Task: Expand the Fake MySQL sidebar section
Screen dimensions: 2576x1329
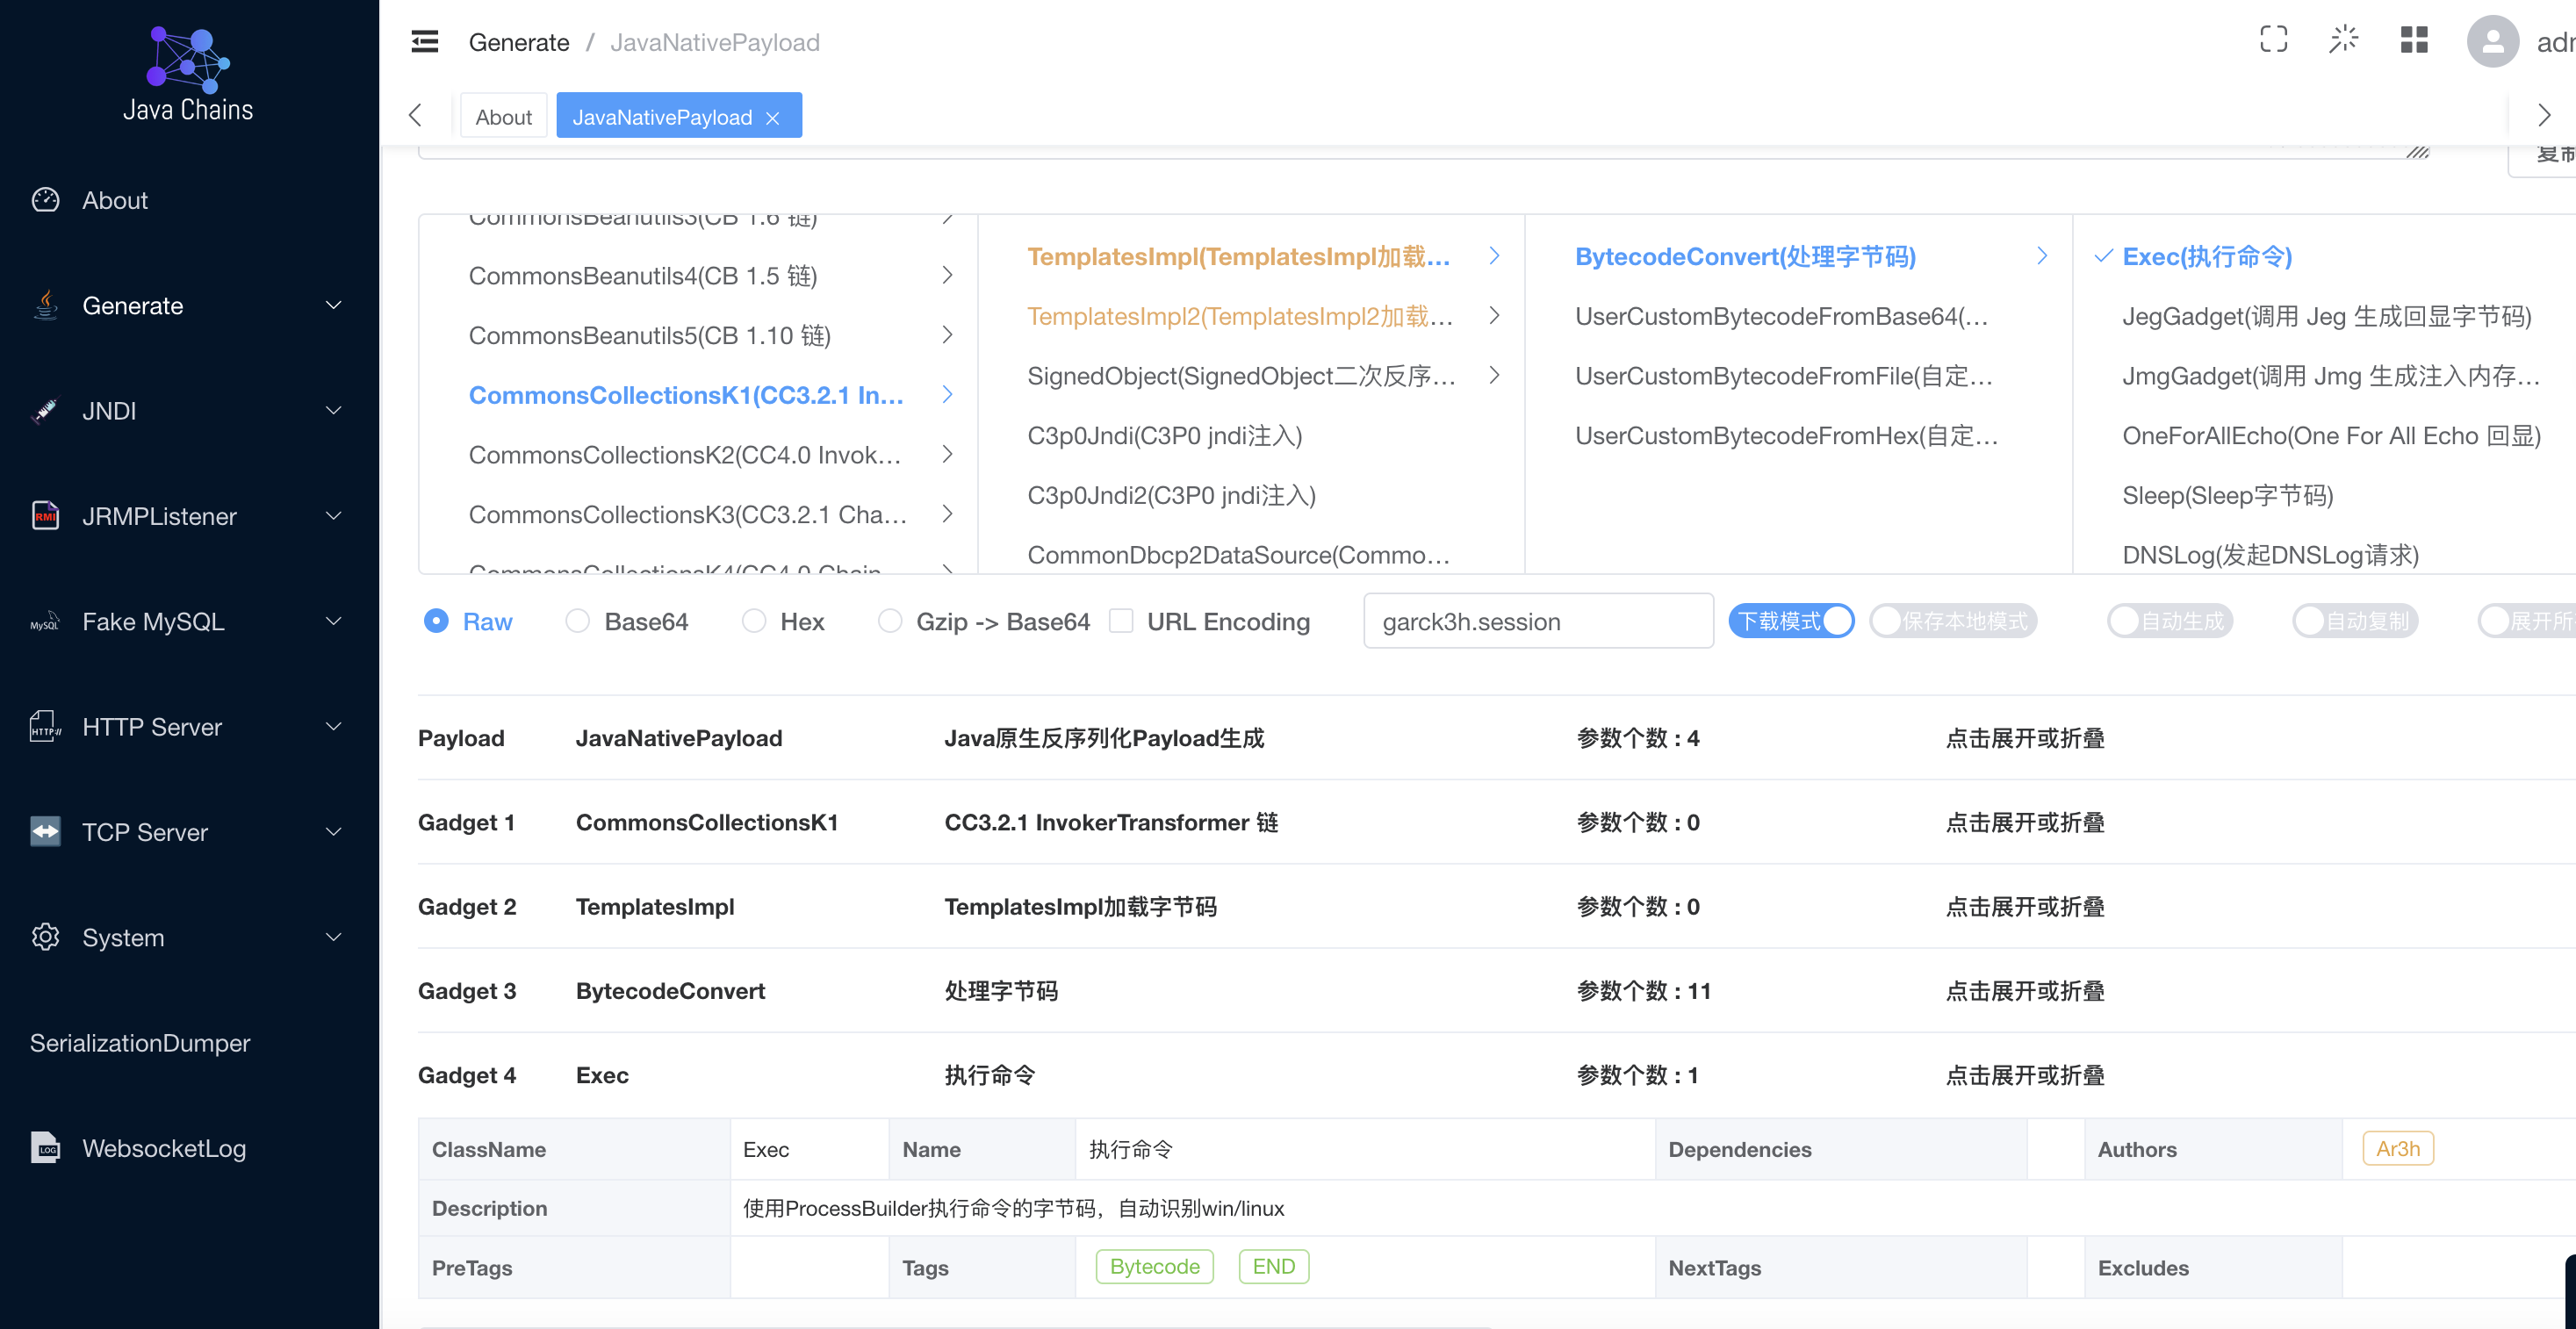Action: coord(188,621)
